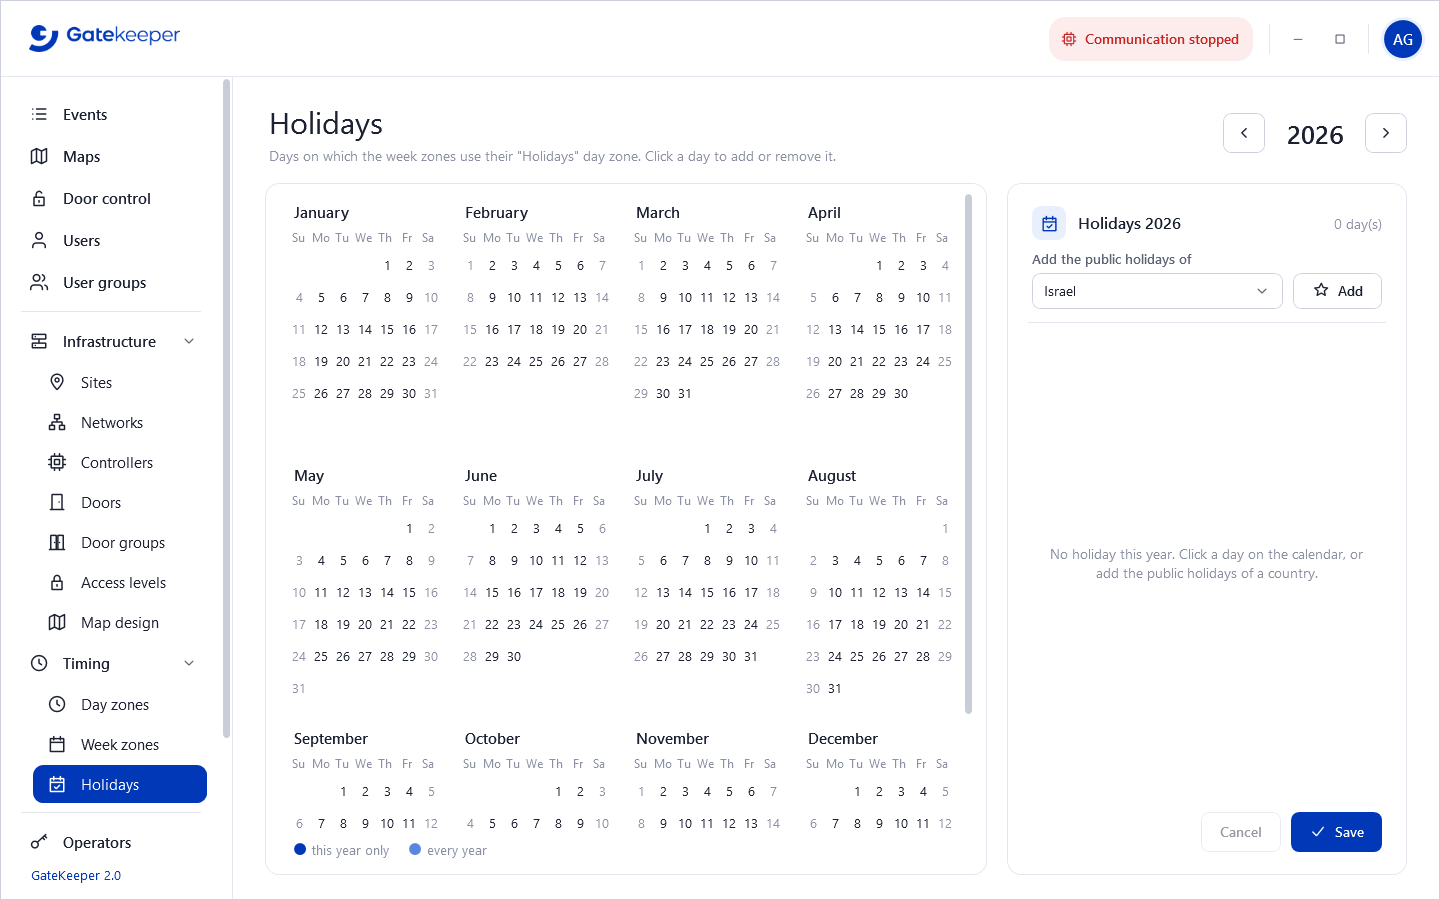Select December 1 on the calendar
The width and height of the screenshot is (1440, 900).
pos(857,791)
